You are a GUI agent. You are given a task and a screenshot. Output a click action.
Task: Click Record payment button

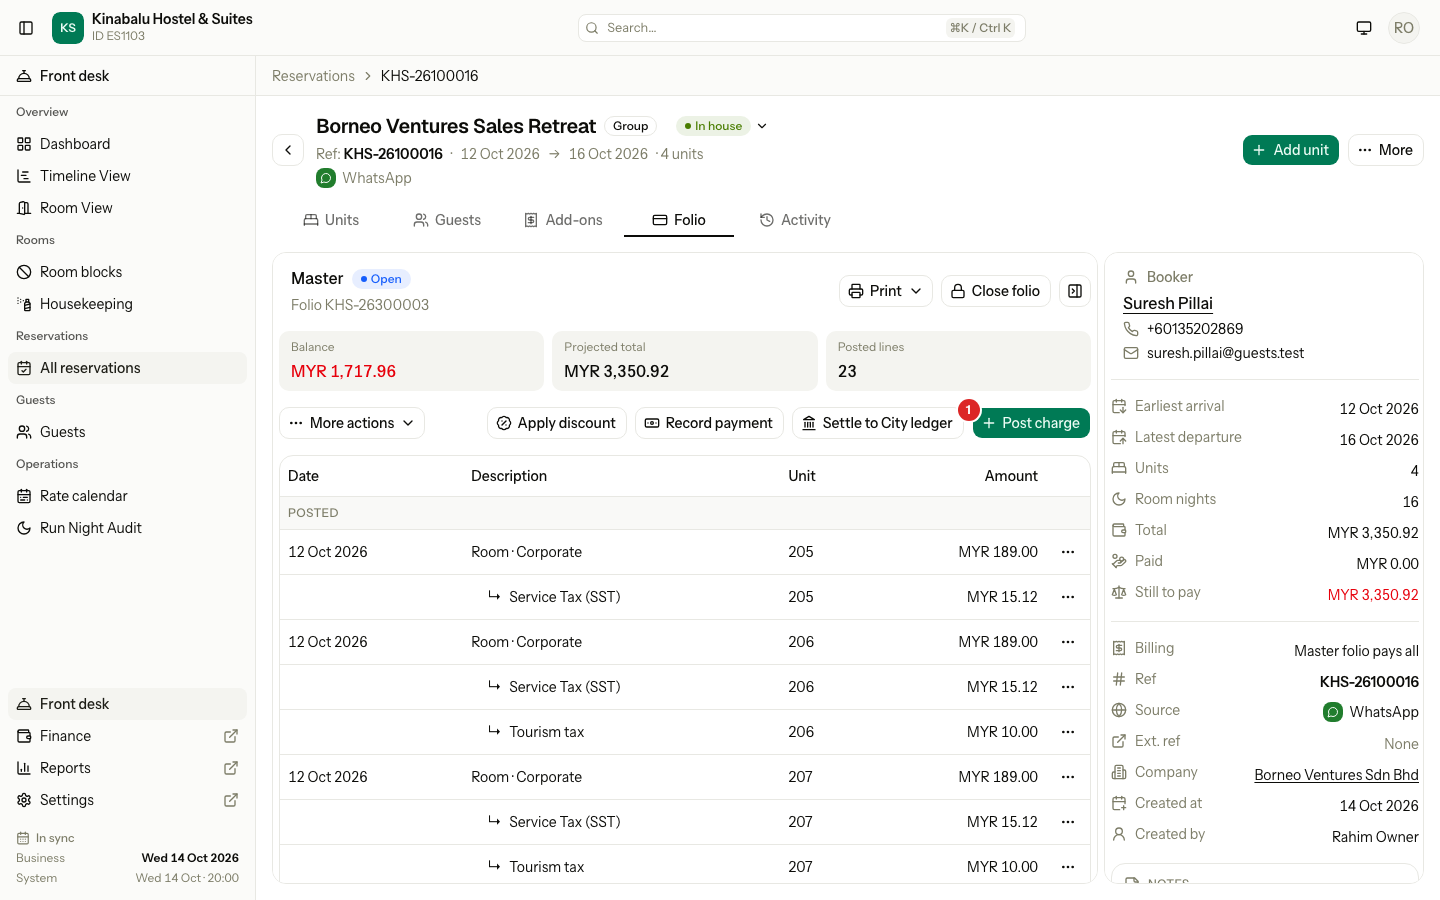709,423
